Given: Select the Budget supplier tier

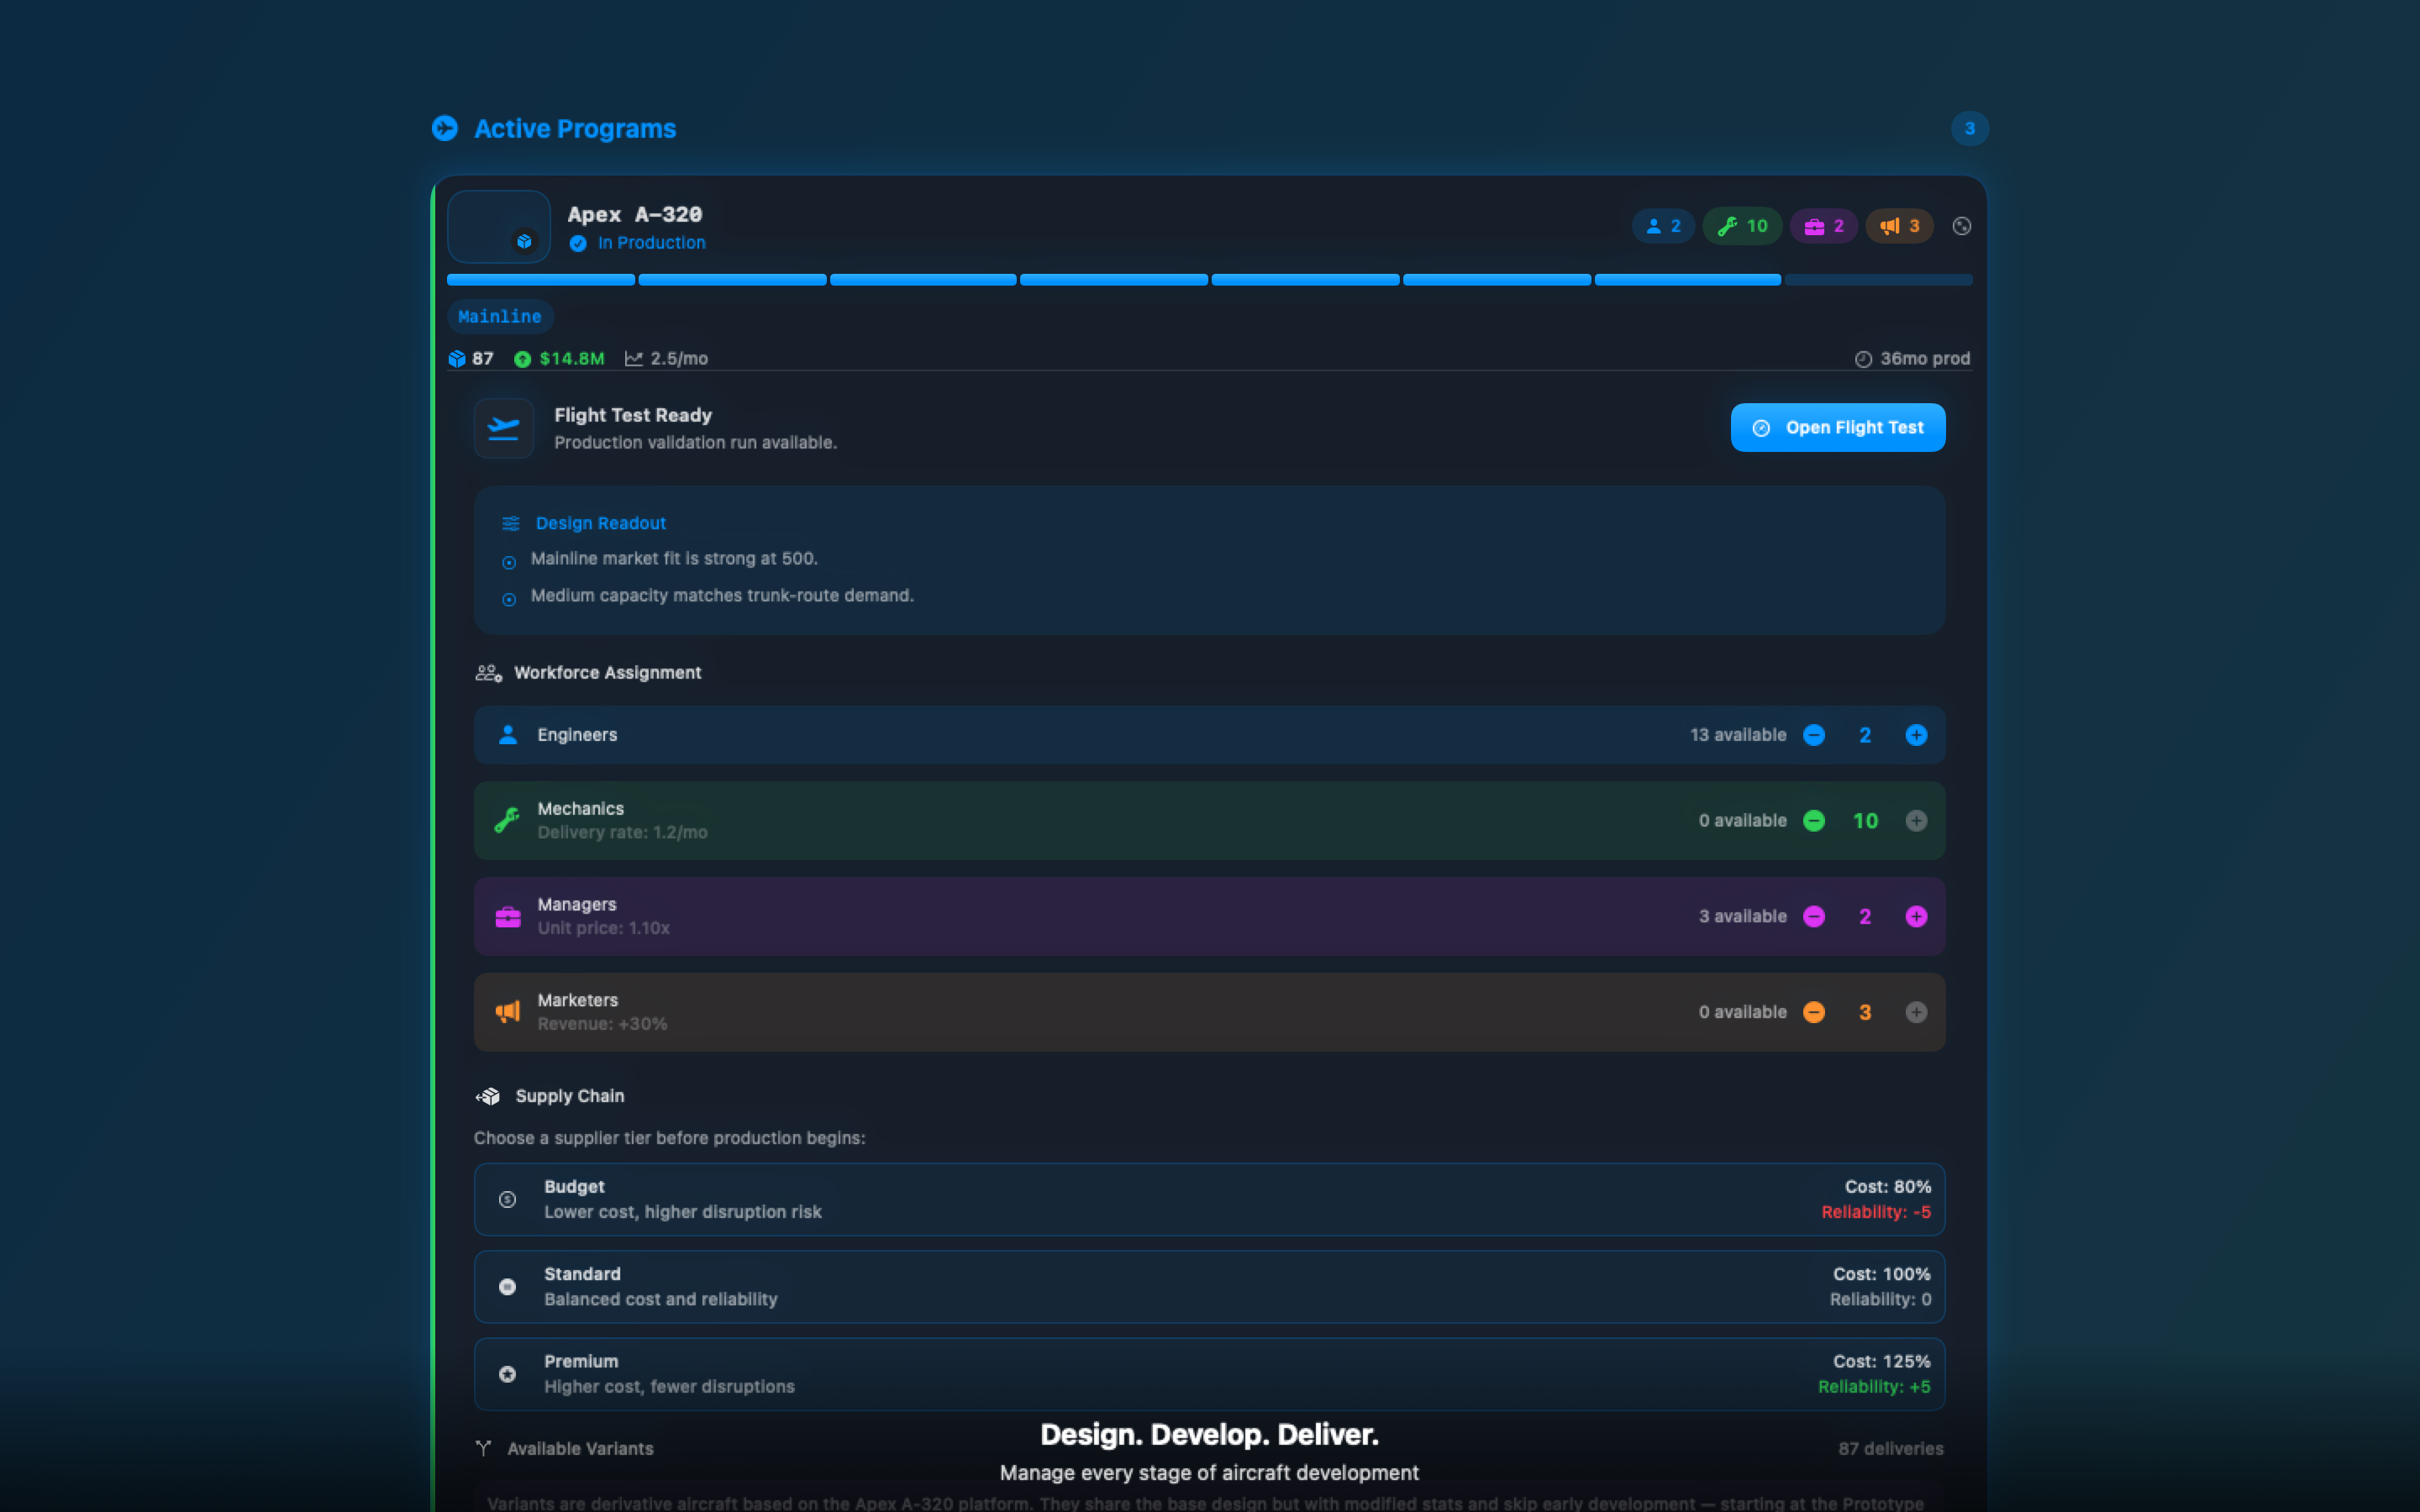Looking at the screenshot, I should (x=1209, y=1199).
